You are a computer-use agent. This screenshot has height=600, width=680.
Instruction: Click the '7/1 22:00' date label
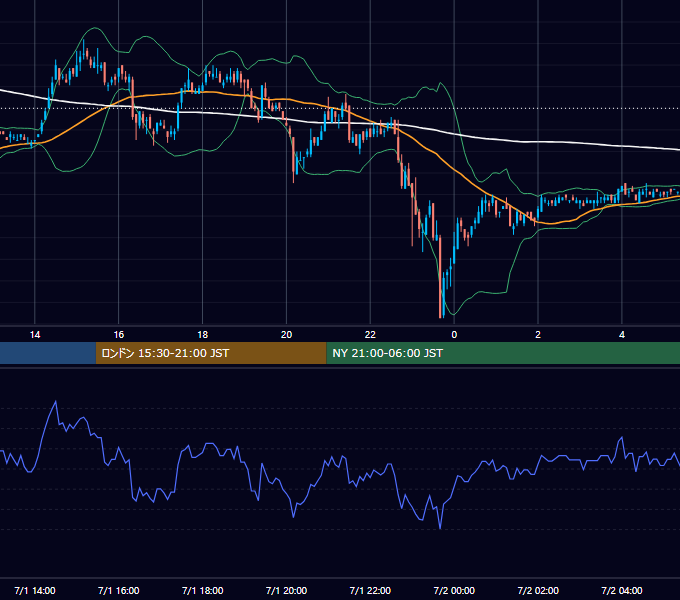370,590
